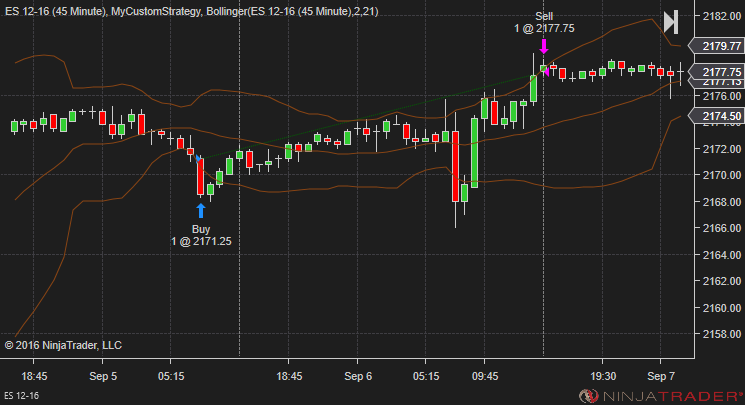Select the blue Buy up-arrow marker
Screen dimensions: 745x405
pyautogui.click(x=201, y=211)
